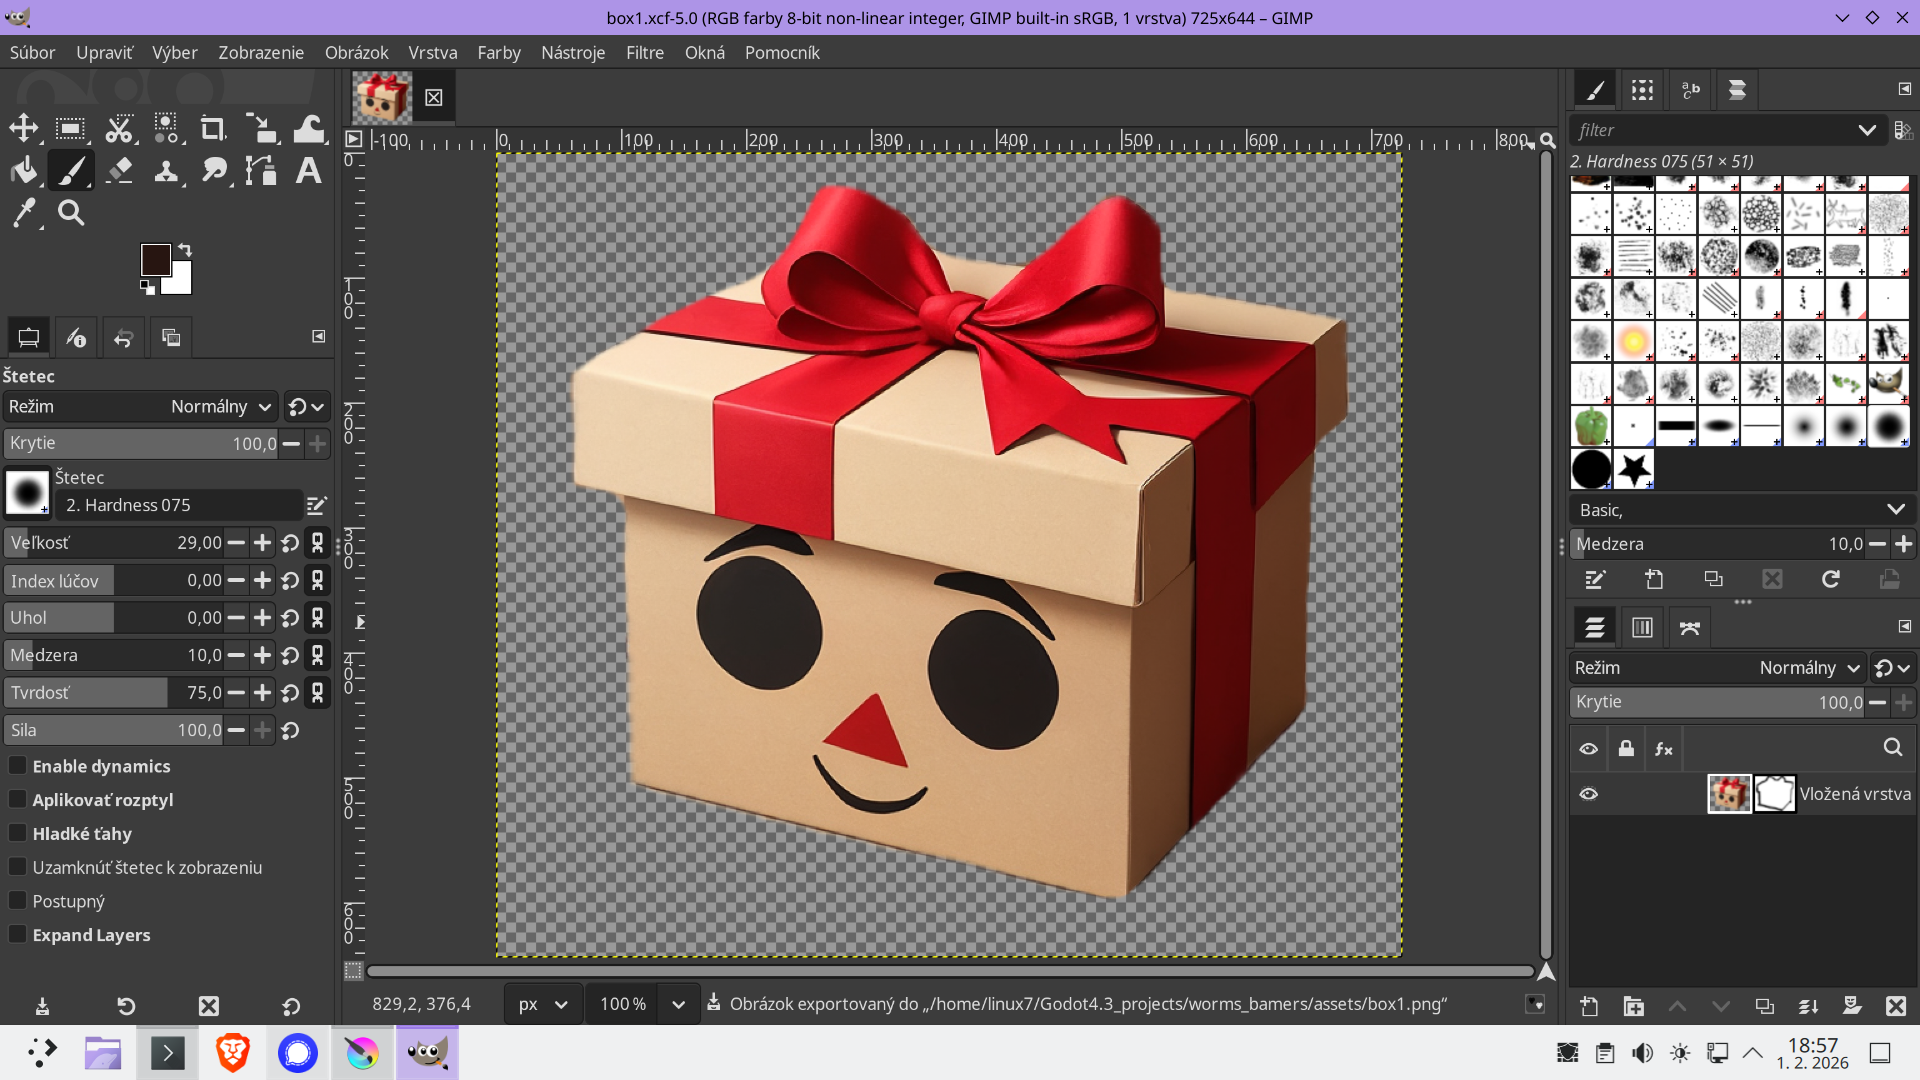Refresh the brush list

click(1831, 579)
